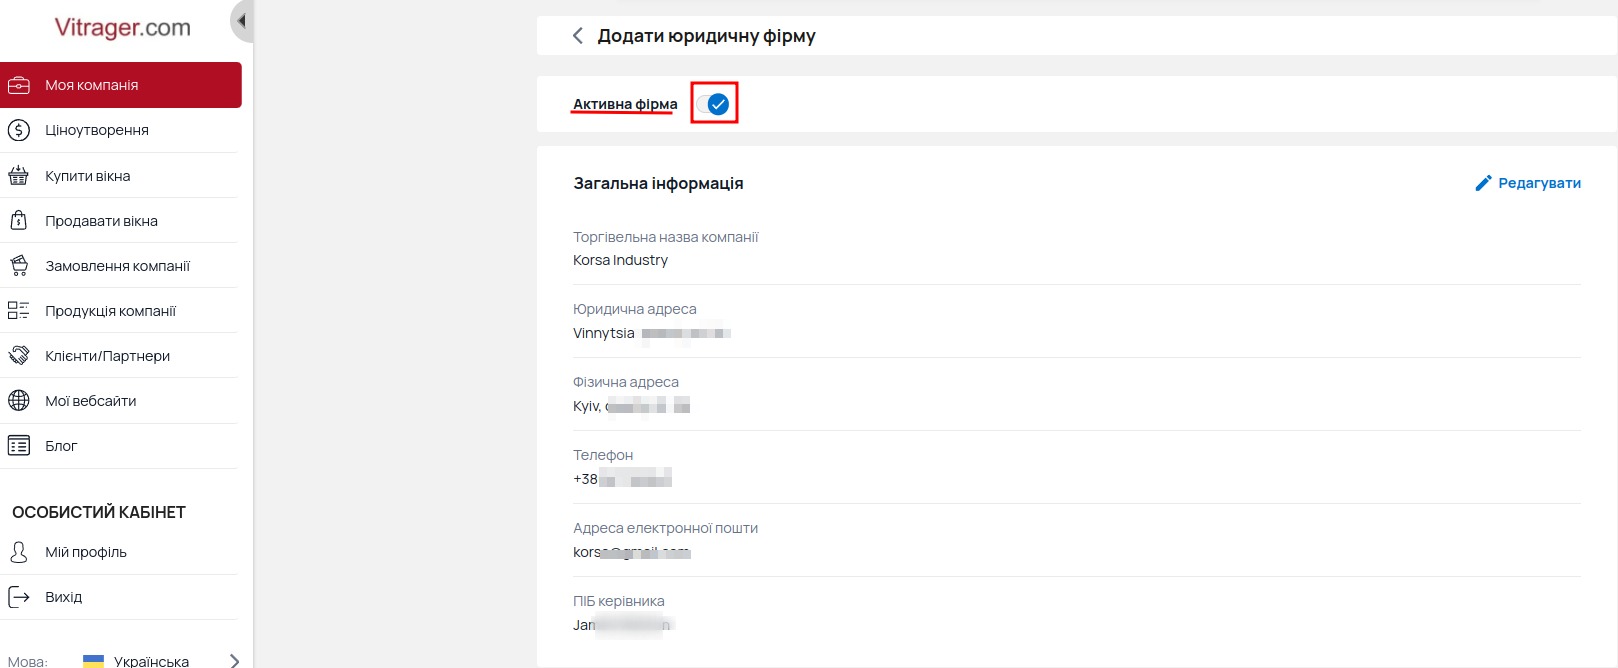Click the briefcase icon for Моя компанія
Image resolution: width=1618 pixels, height=668 pixels.
point(19,85)
